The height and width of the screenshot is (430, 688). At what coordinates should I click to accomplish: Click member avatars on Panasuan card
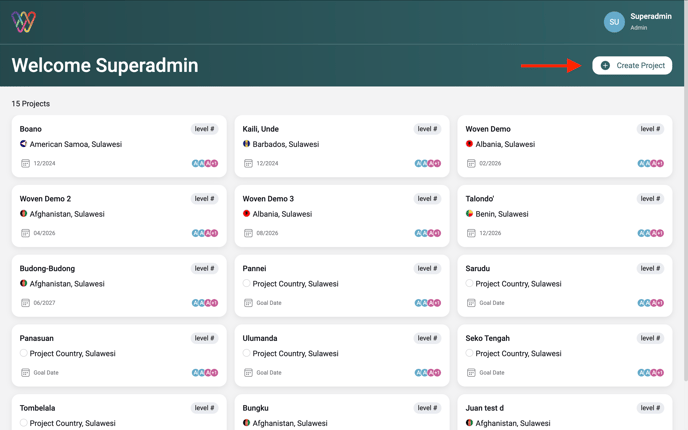point(205,373)
